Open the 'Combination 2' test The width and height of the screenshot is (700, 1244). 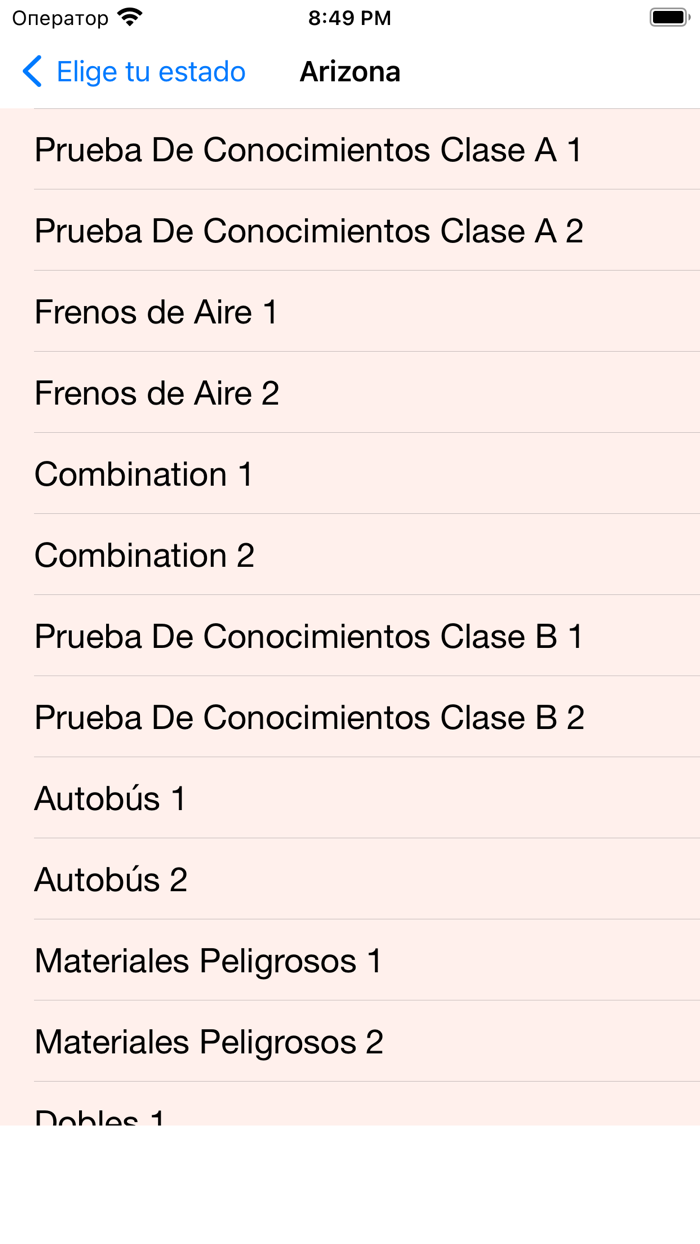pyautogui.click(x=143, y=555)
